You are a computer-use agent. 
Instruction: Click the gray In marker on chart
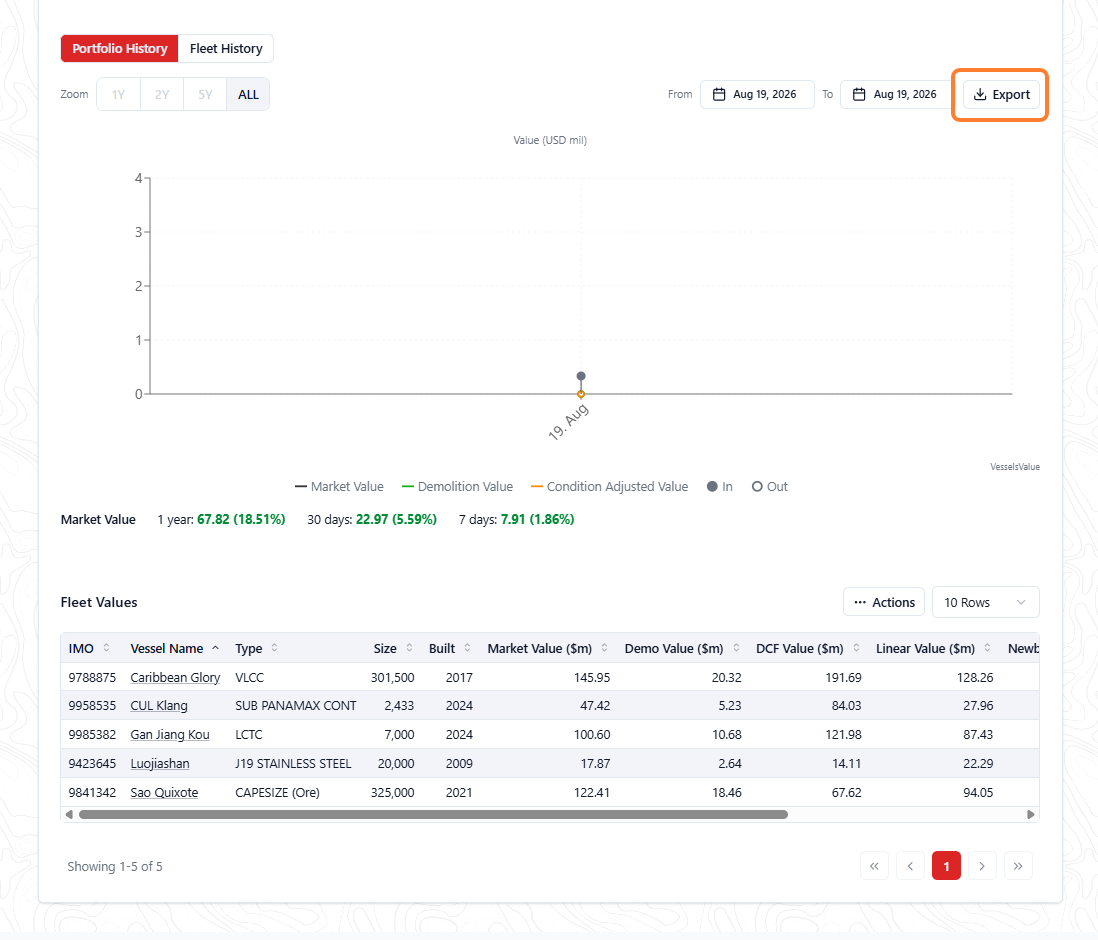[581, 376]
